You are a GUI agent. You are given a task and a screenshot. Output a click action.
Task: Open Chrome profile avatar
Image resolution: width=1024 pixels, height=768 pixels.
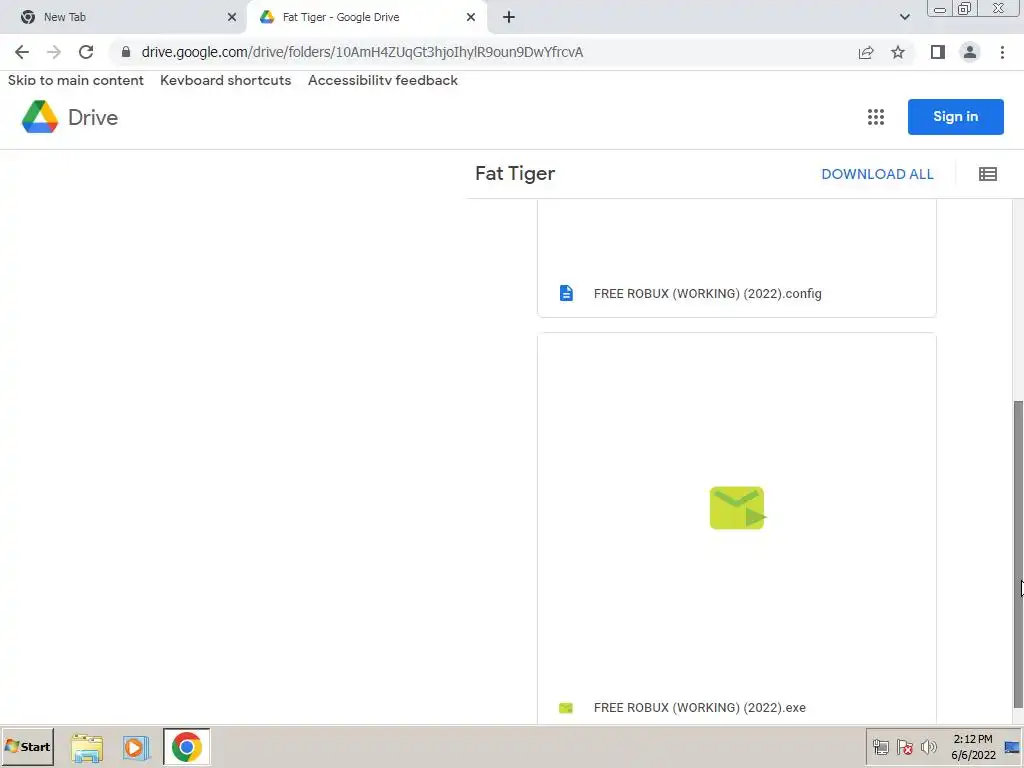point(970,52)
